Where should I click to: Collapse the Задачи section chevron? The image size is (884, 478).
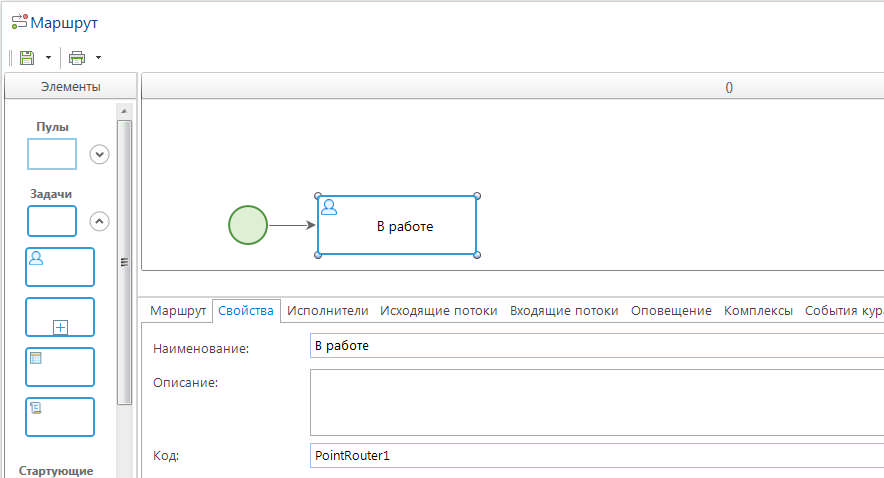click(99, 221)
